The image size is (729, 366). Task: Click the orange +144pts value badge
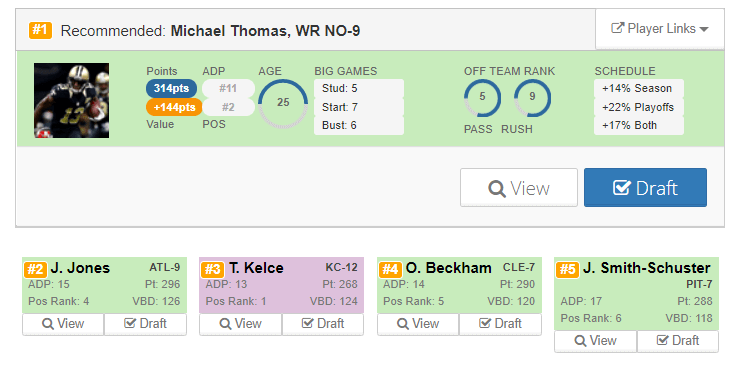(174, 107)
